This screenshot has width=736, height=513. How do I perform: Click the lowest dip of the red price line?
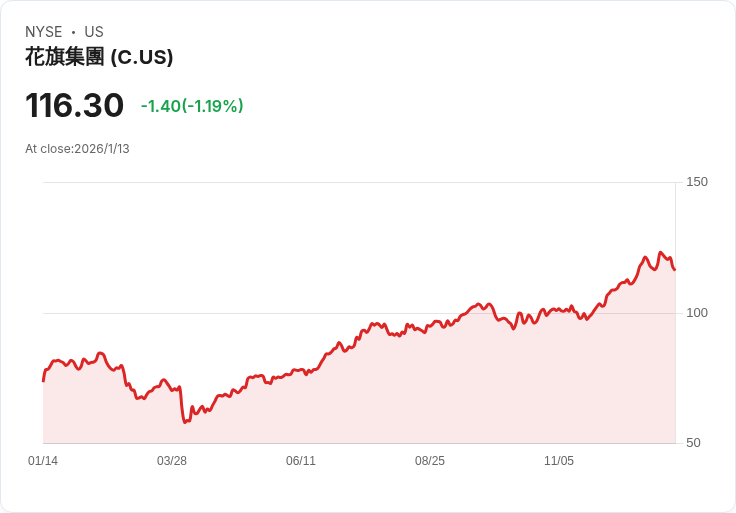point(185,422)
